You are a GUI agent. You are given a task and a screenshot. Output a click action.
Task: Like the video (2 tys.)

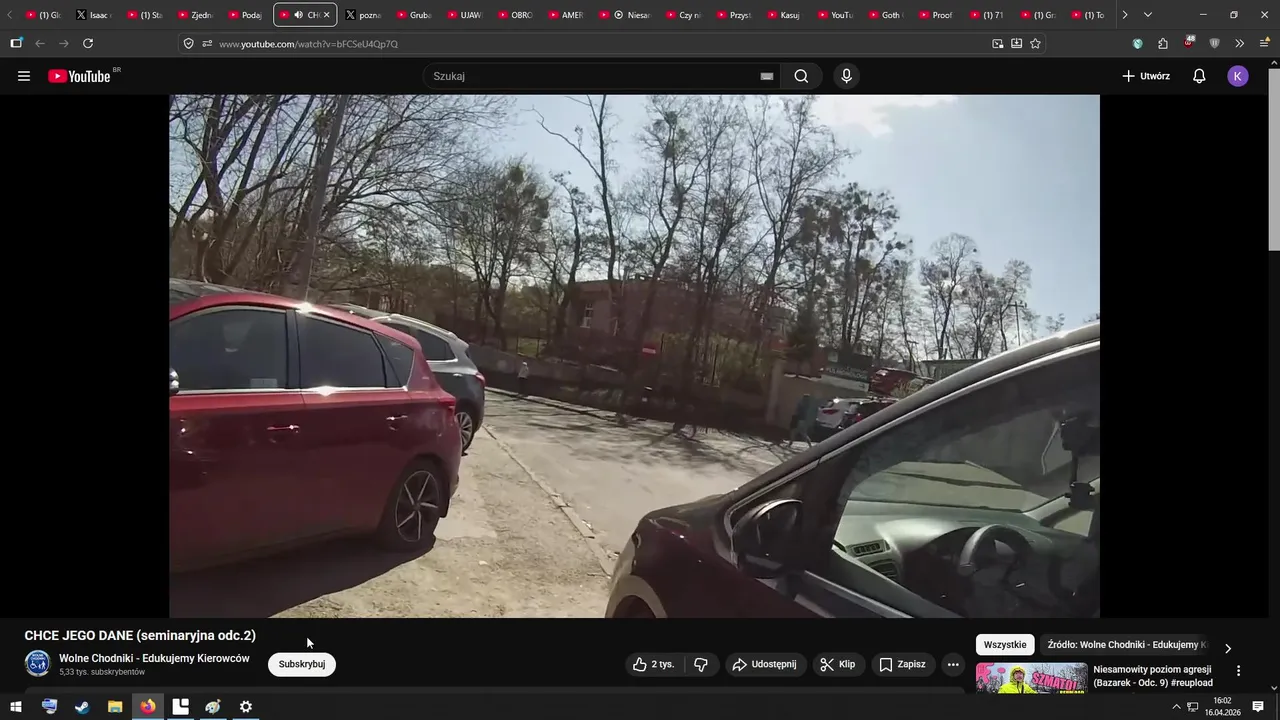(x=654, y=664)
